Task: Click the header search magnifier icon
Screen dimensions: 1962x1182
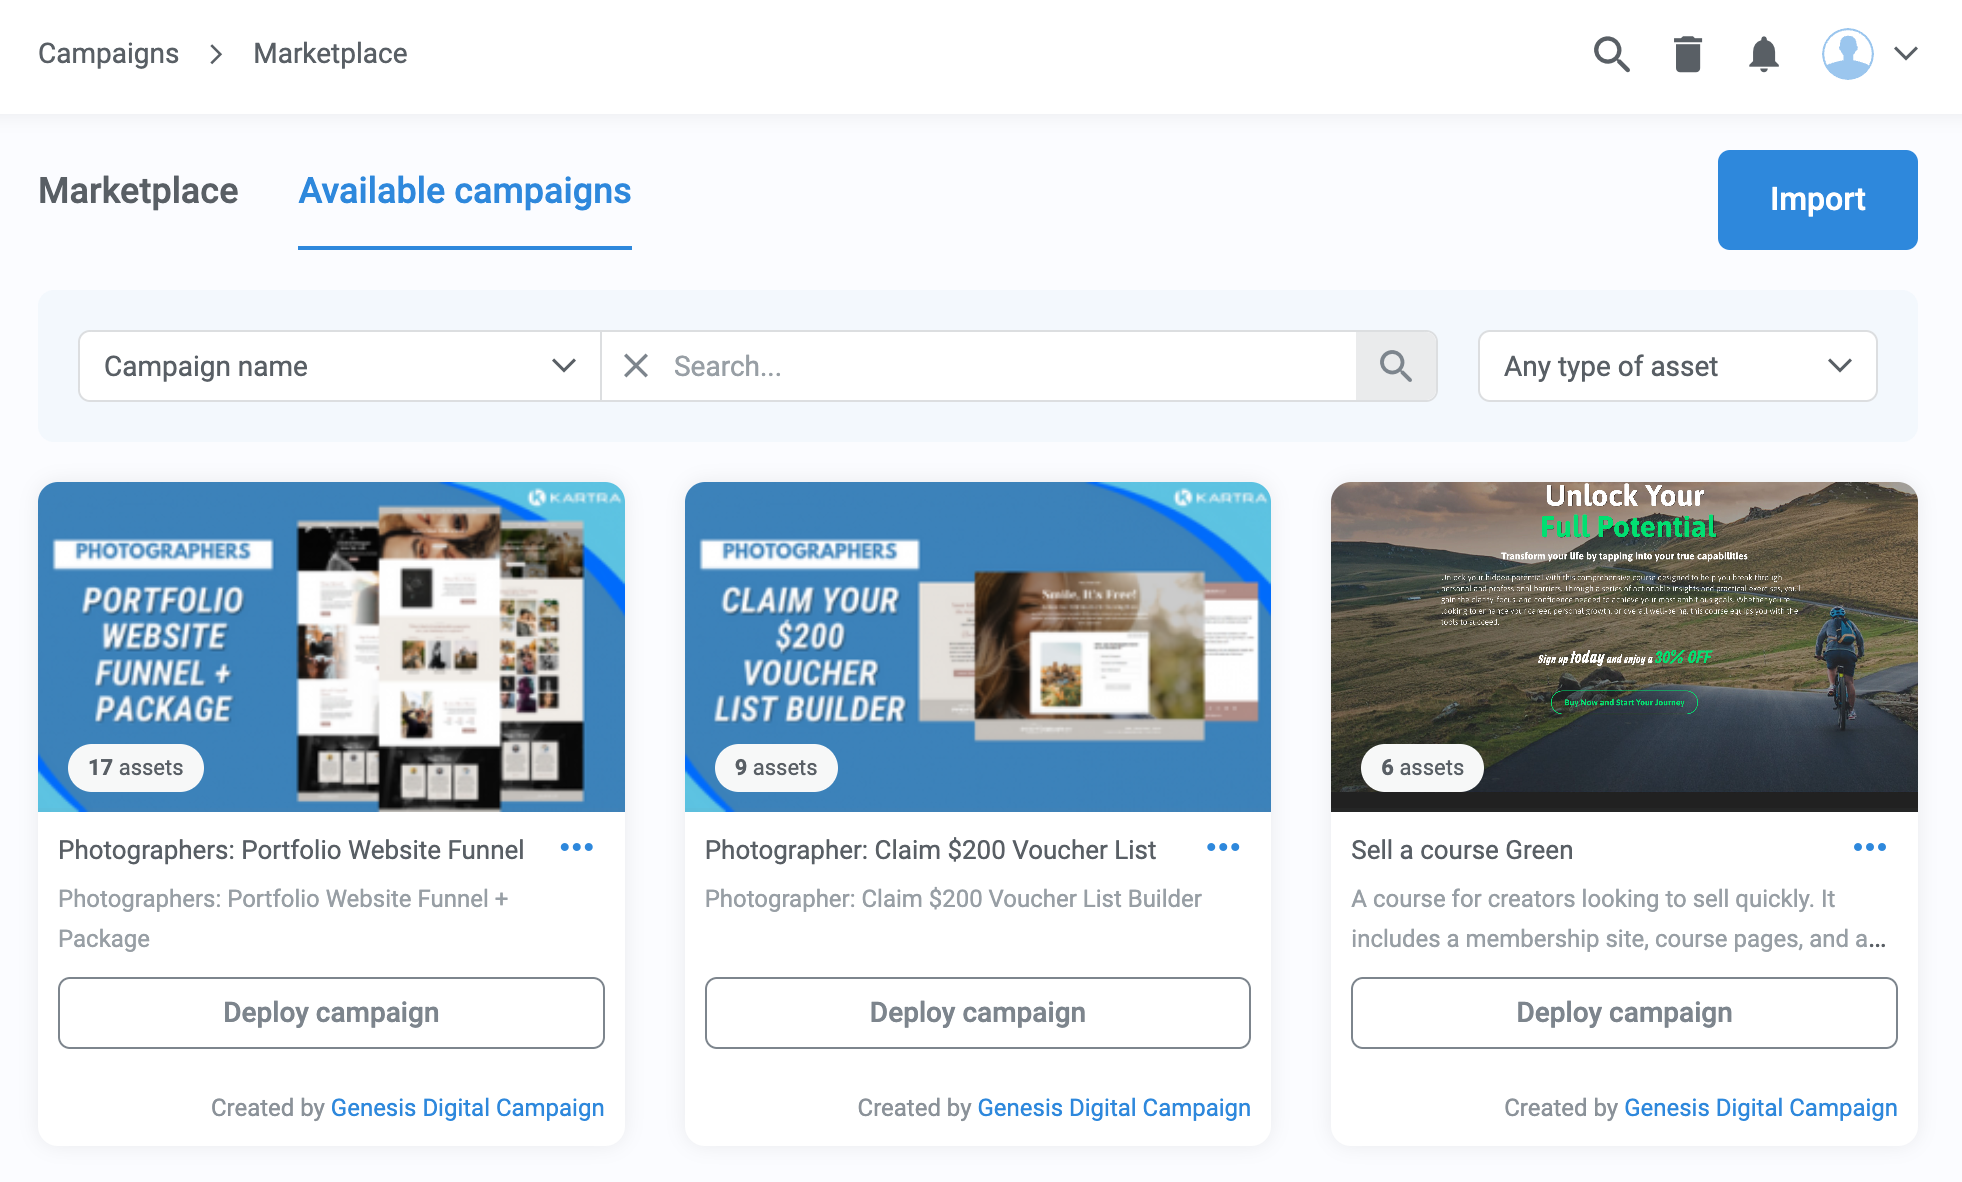Action: point(1611,54)
